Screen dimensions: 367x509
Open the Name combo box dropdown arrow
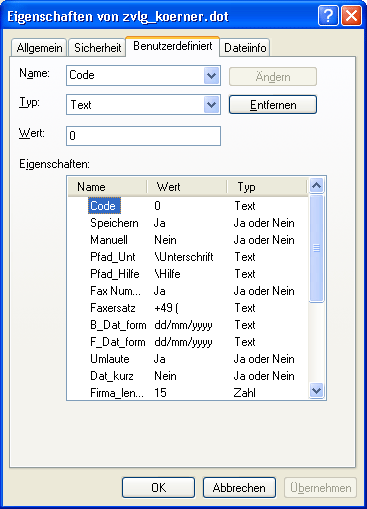point(211,75)
